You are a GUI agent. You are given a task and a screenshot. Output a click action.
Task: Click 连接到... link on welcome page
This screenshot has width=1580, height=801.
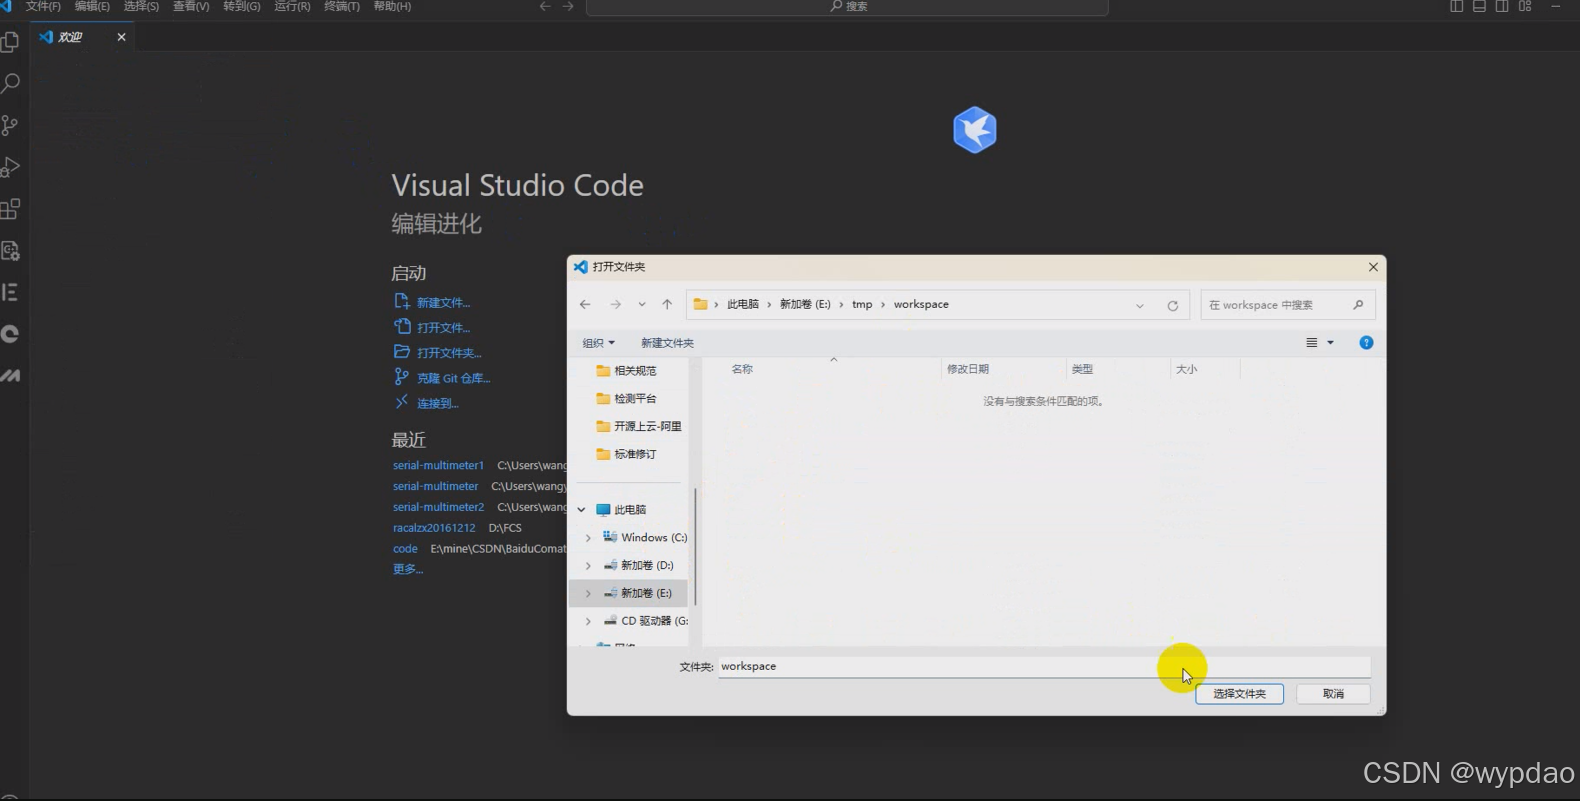click(x=437, y=403)
